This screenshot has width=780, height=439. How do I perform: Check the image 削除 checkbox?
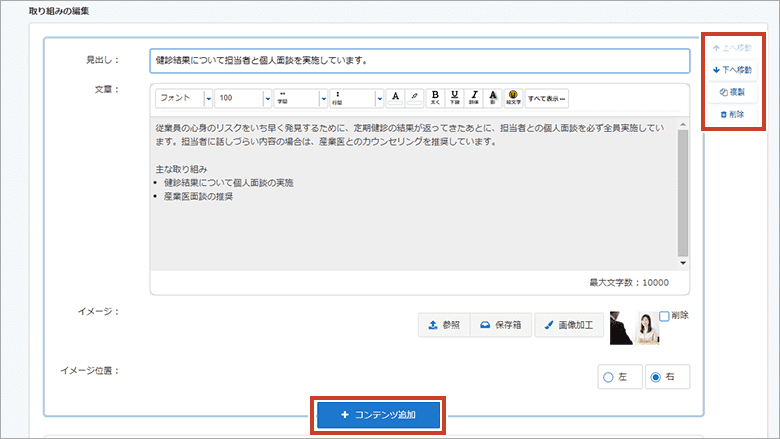coord(665,316)
